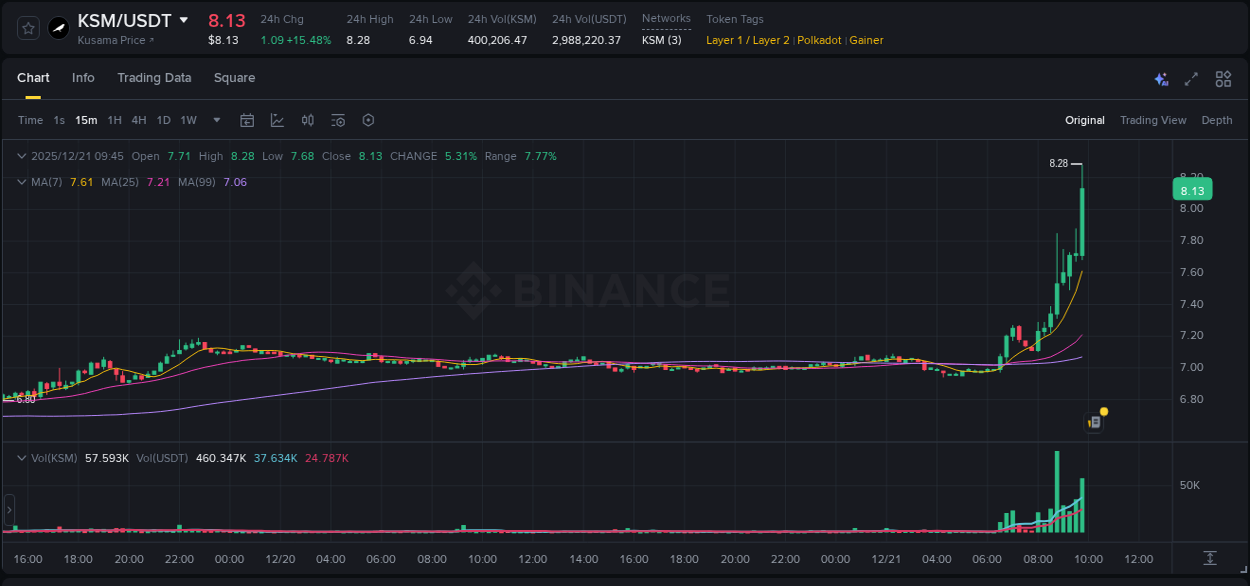The width and height of the screenshot is (1250, 586).
Task: Open the KSM/USDT pair selector dropdown
Action: pos(183,19)
